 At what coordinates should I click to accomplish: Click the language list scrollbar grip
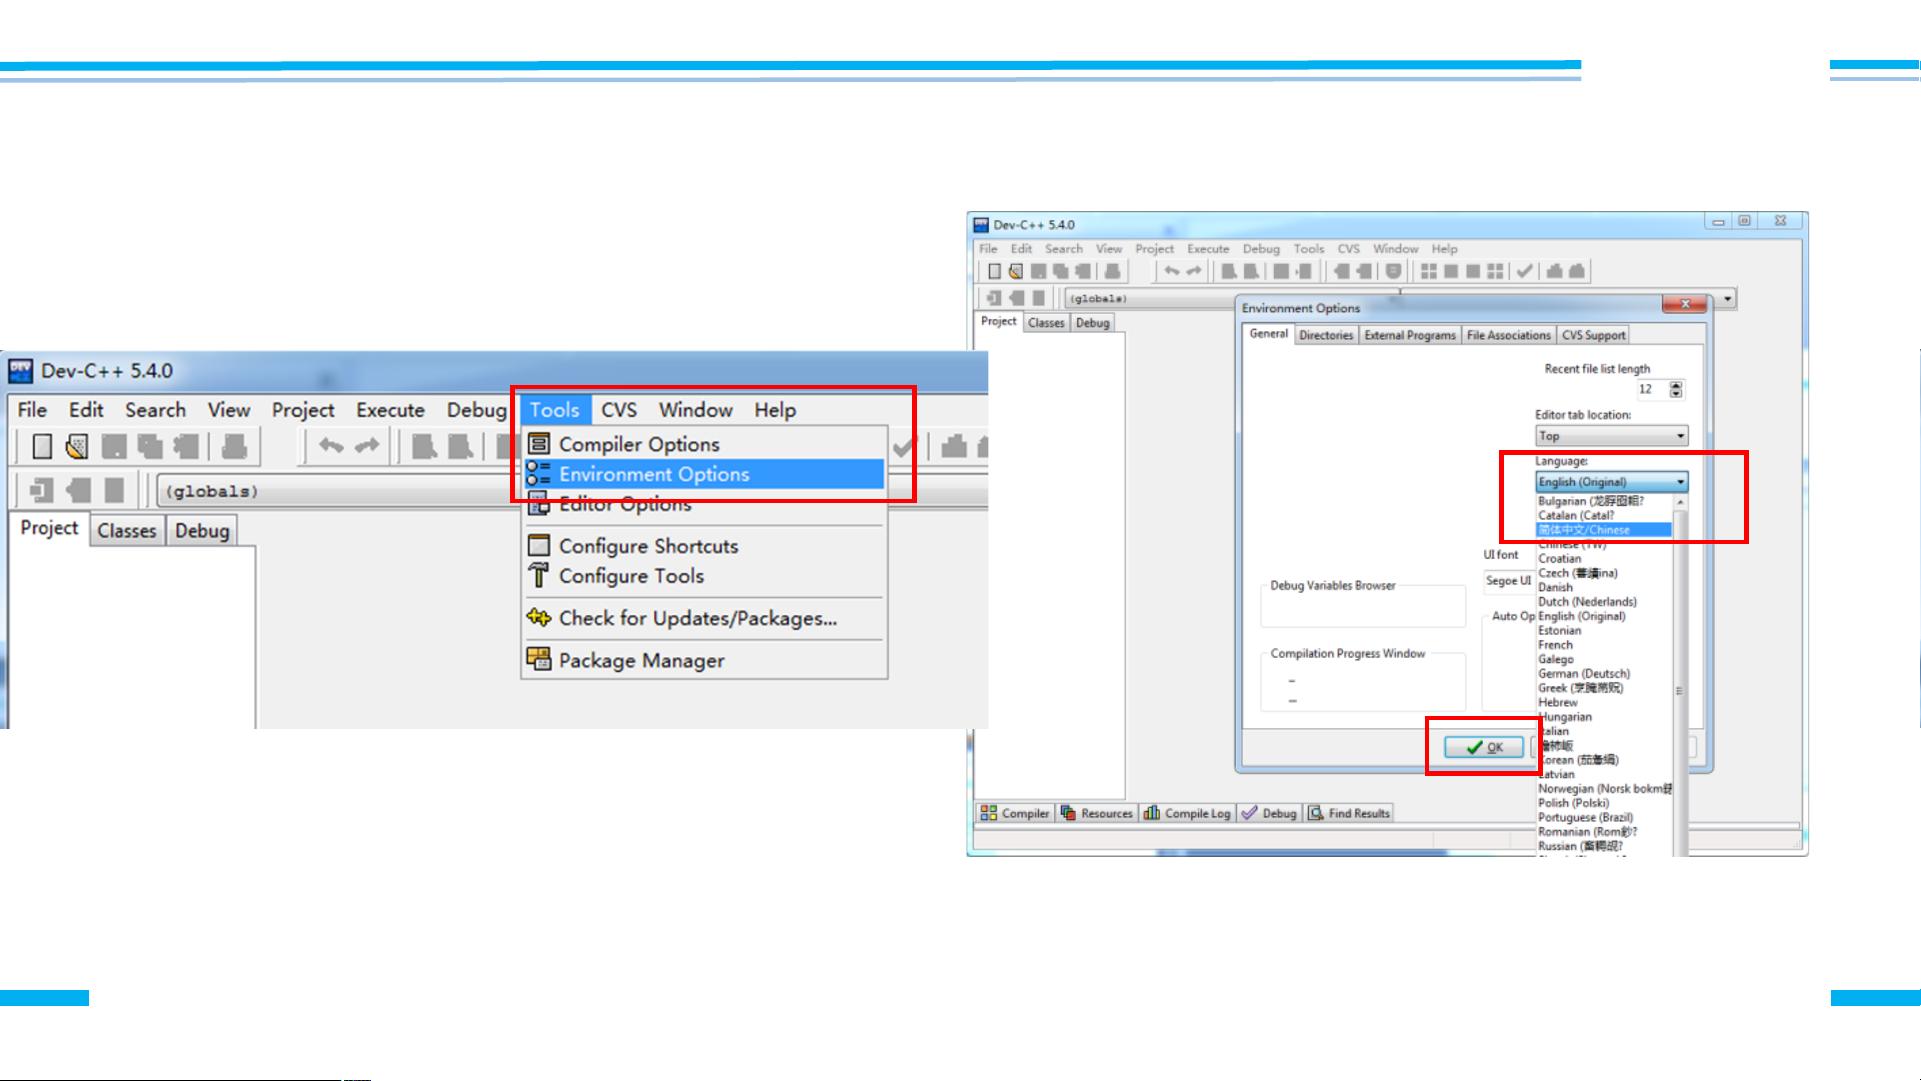[1680, 691]
